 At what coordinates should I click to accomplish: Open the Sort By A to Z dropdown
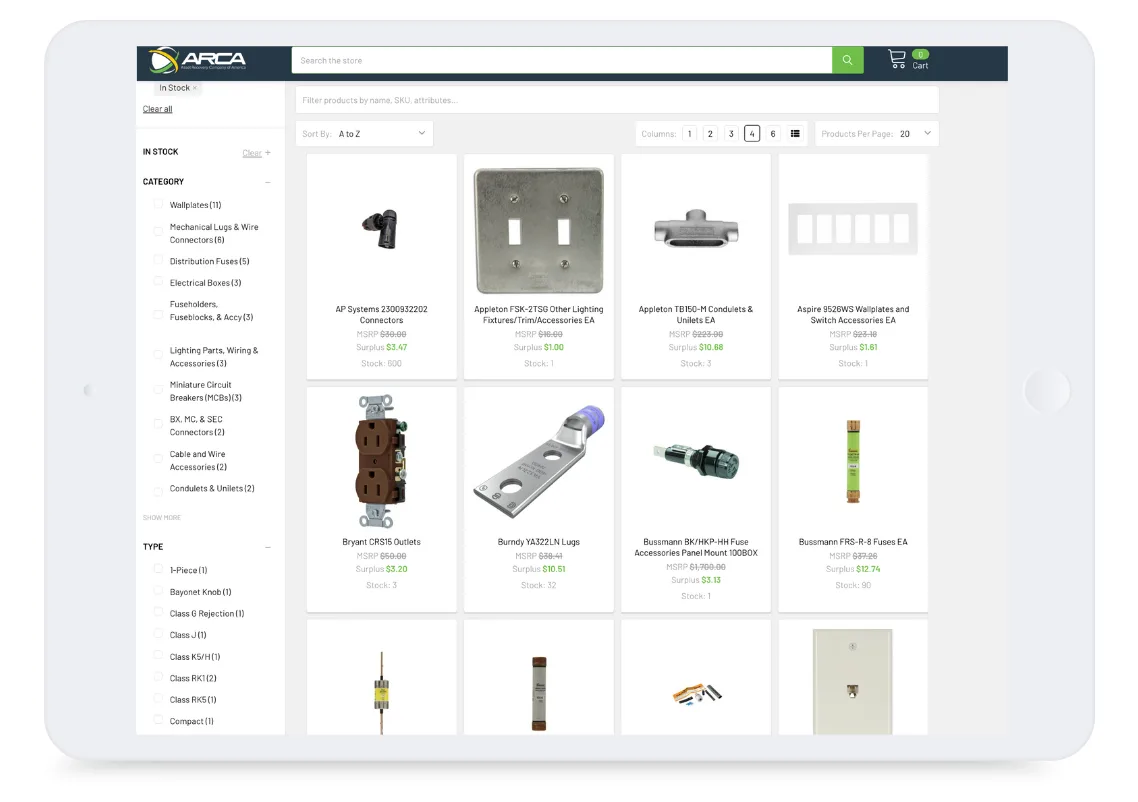364,134
